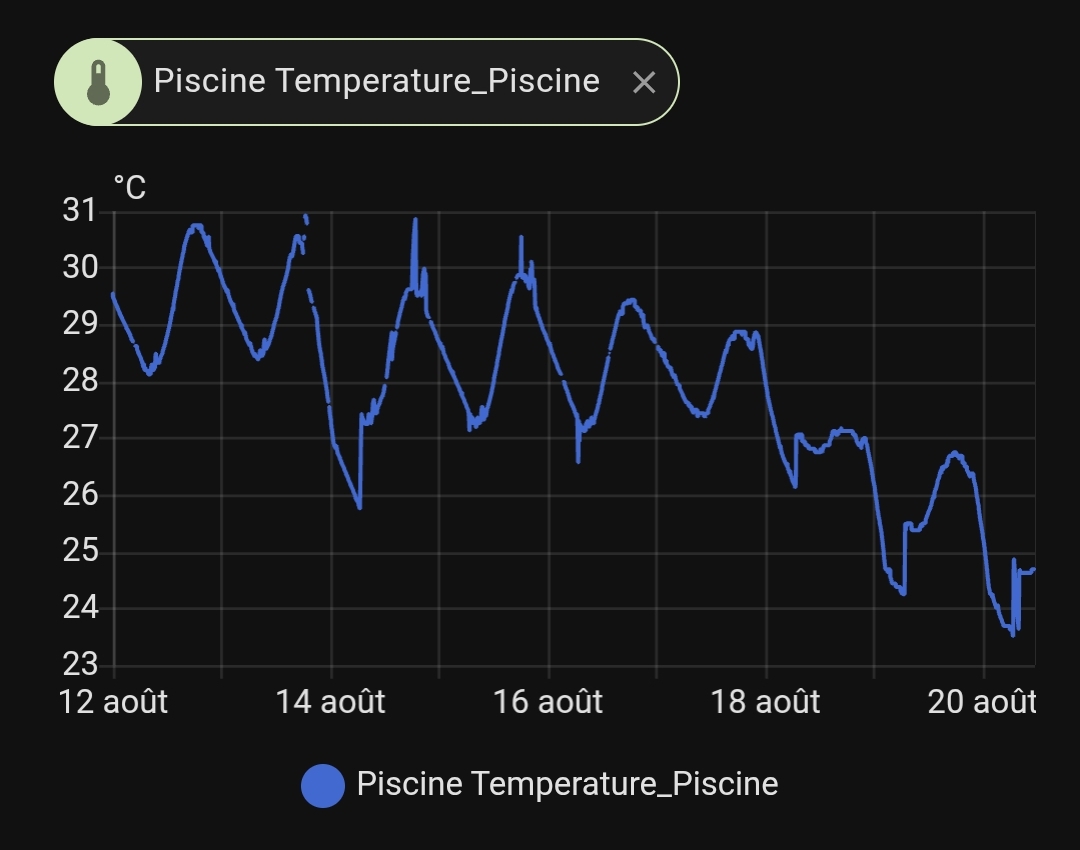
Task: Click the 29 value on the temperature axis
Action: tap(79, 325)
